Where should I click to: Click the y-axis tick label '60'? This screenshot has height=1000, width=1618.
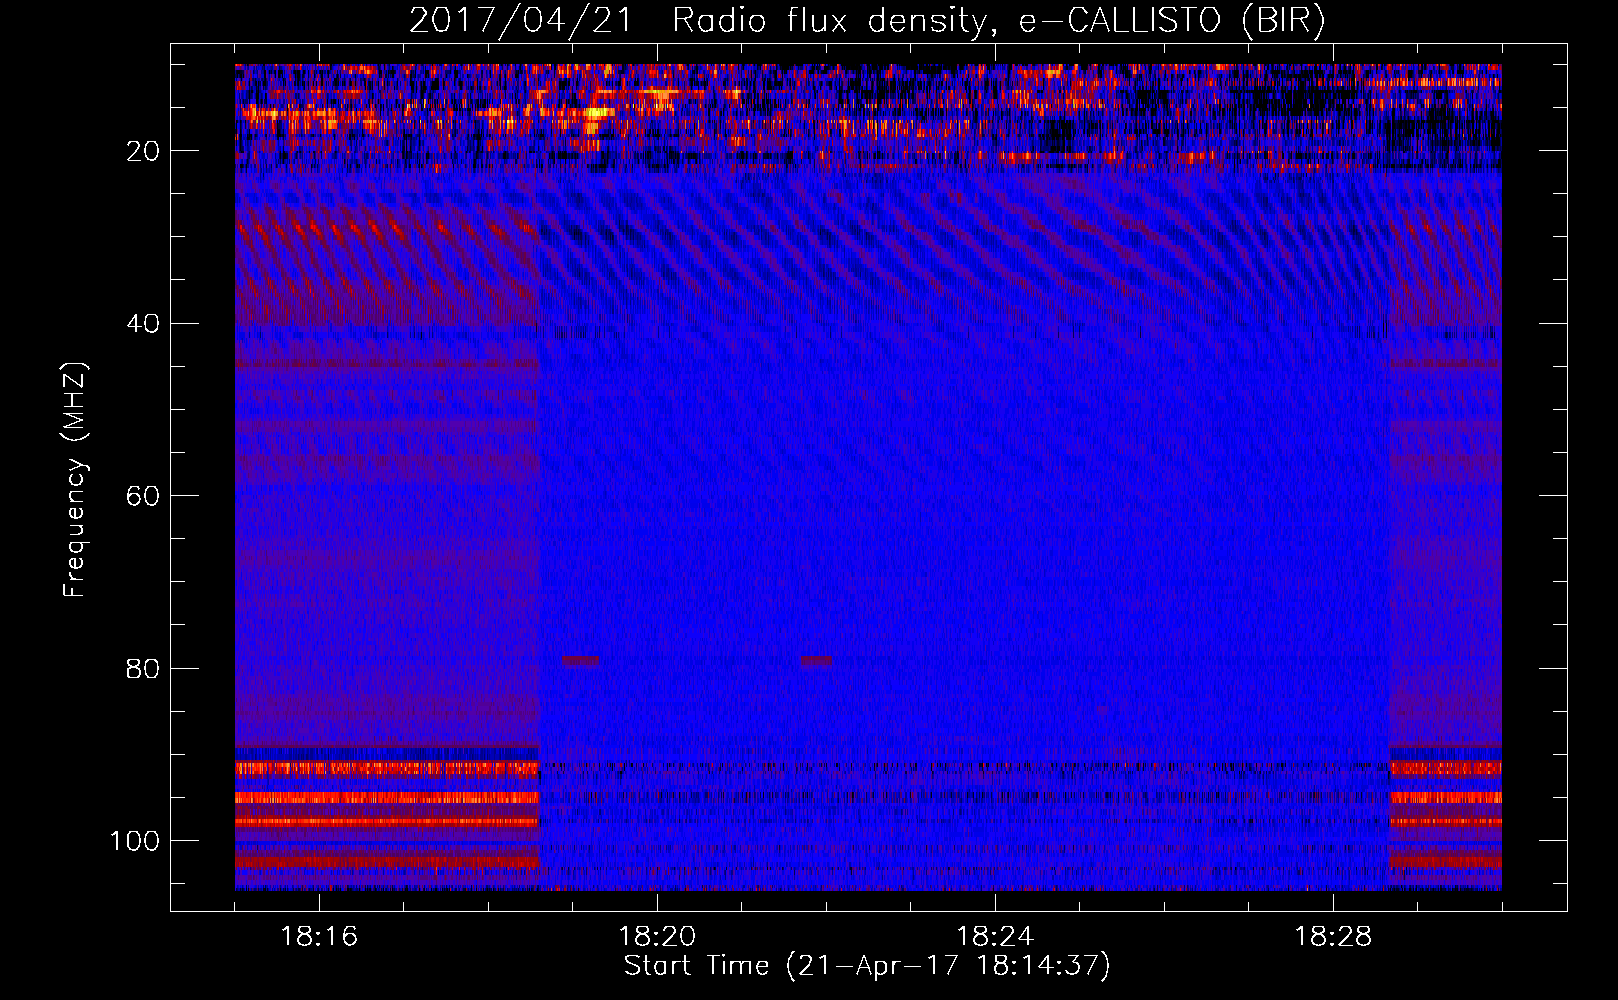[x=144, y=496]
